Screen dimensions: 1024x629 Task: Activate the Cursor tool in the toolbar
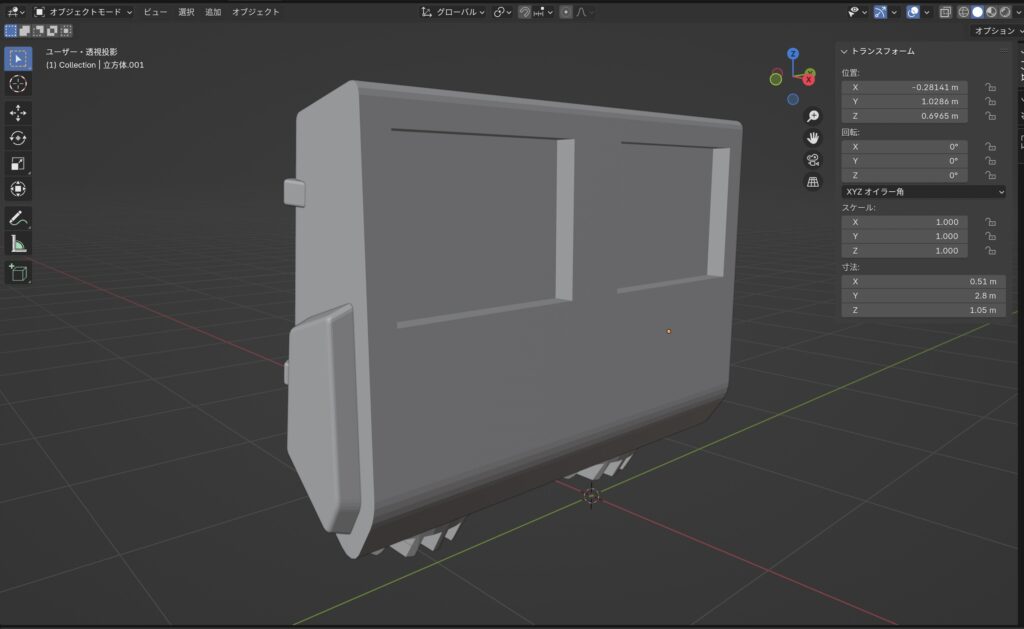[x=18, y=84]
